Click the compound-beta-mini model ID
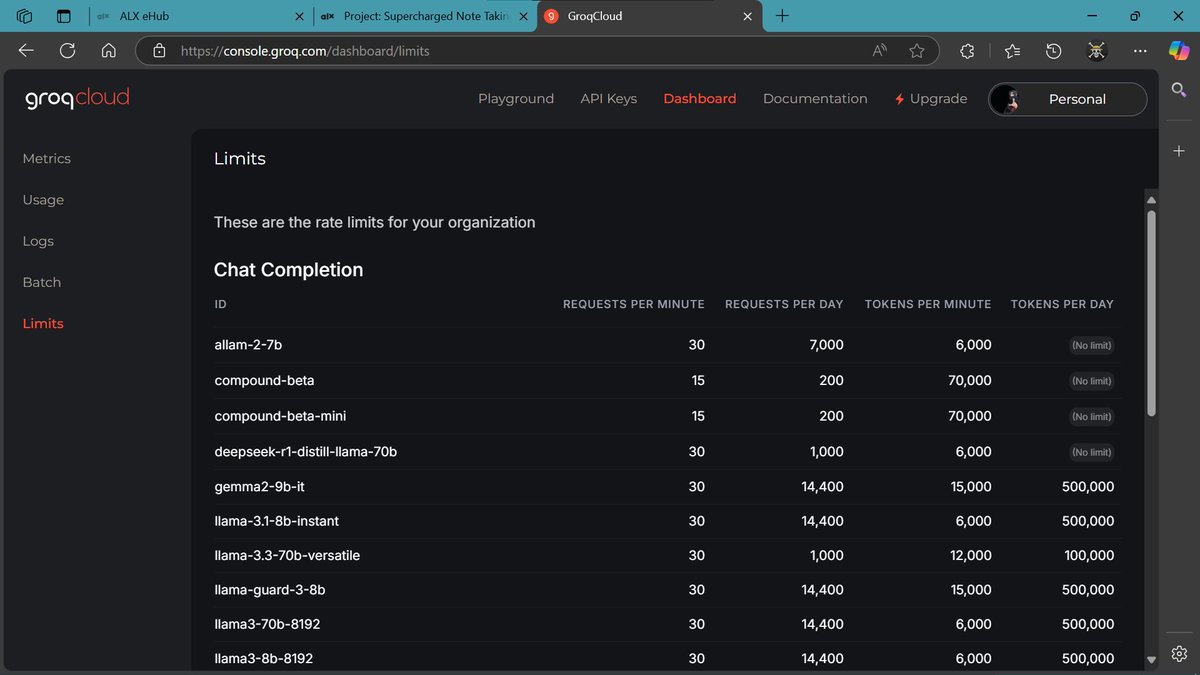Screen dimensions: 1200x675 pyautogui.click(x=280, y=416)
